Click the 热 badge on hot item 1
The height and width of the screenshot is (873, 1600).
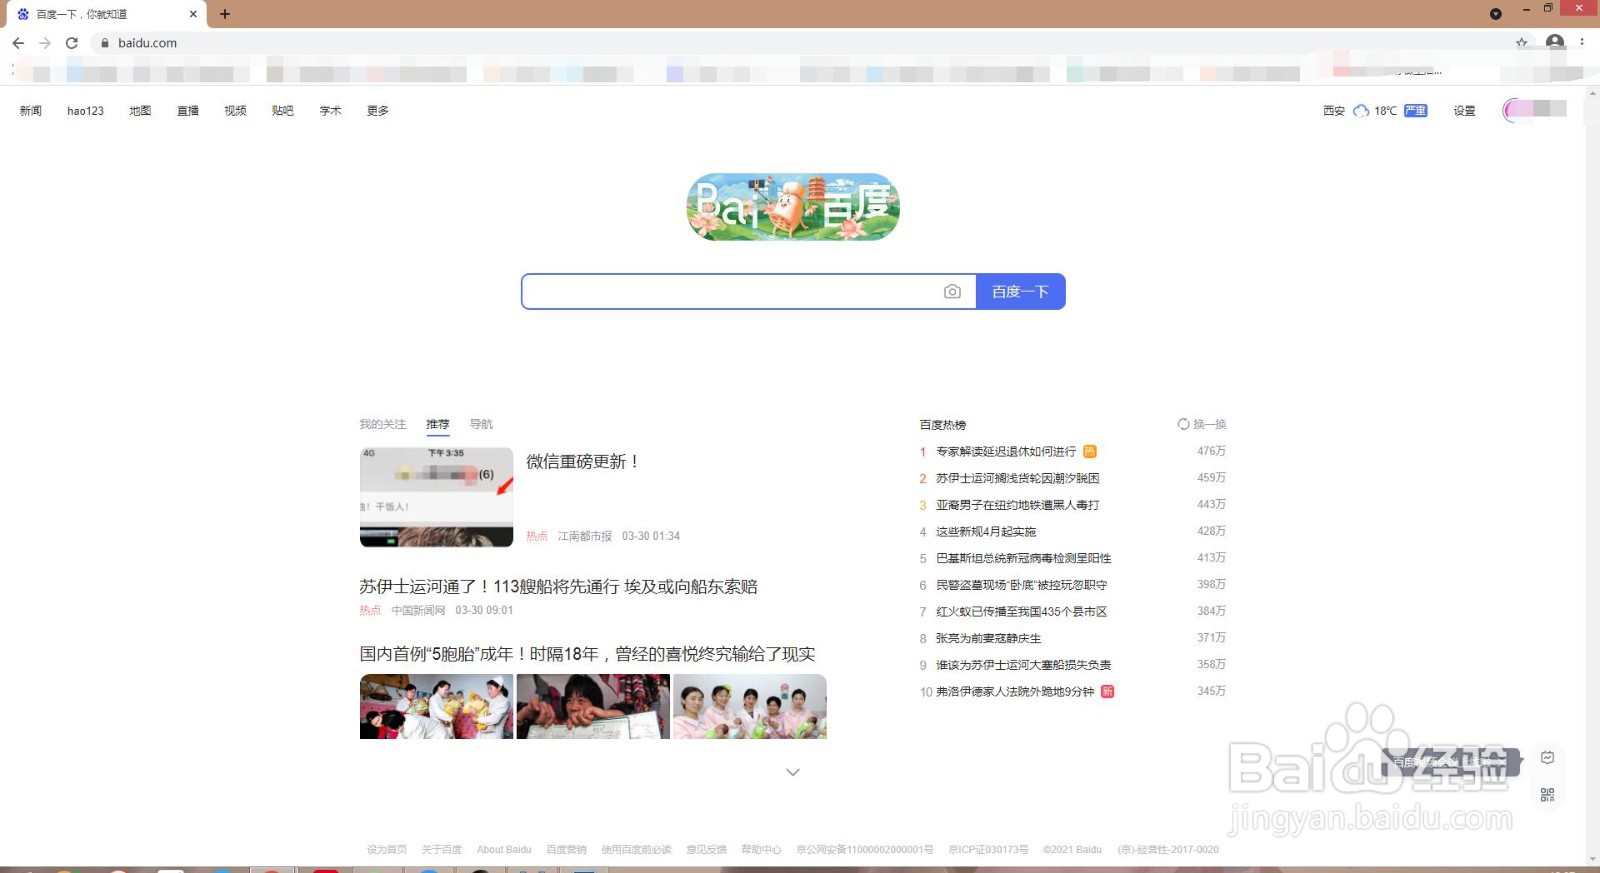(1090, 451)
